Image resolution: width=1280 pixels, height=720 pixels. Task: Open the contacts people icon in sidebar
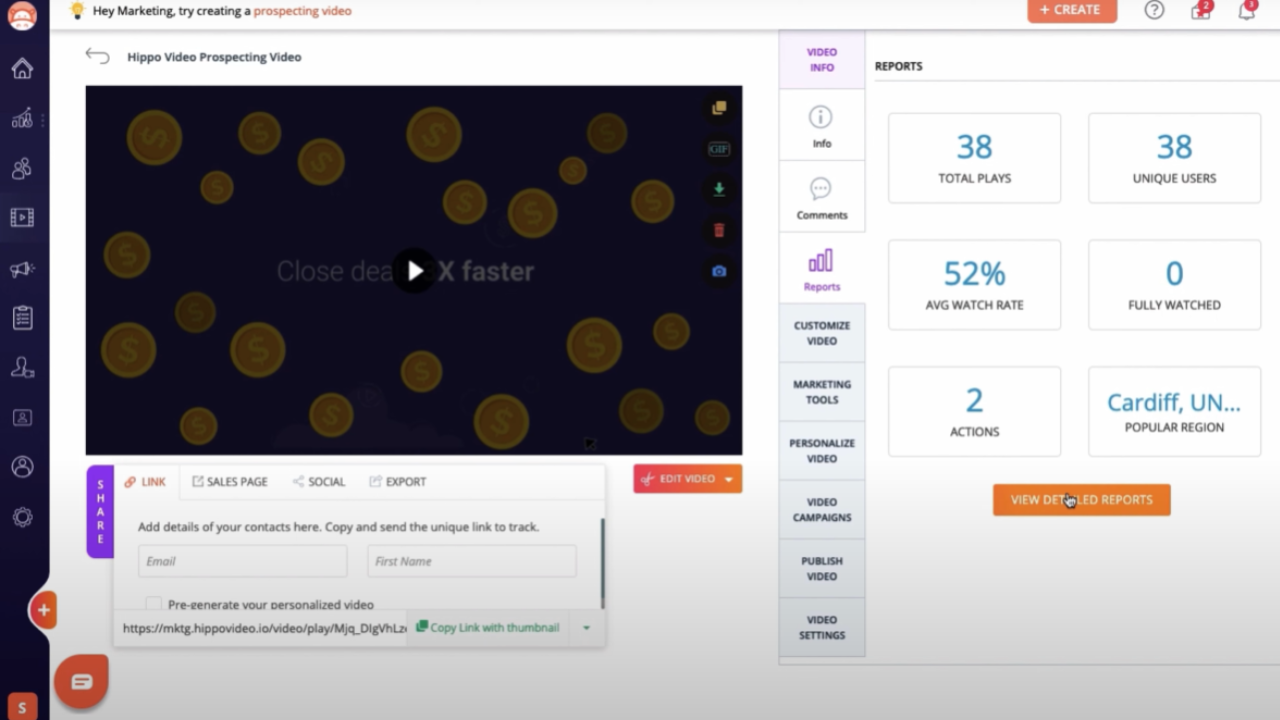tap(22, 168)
